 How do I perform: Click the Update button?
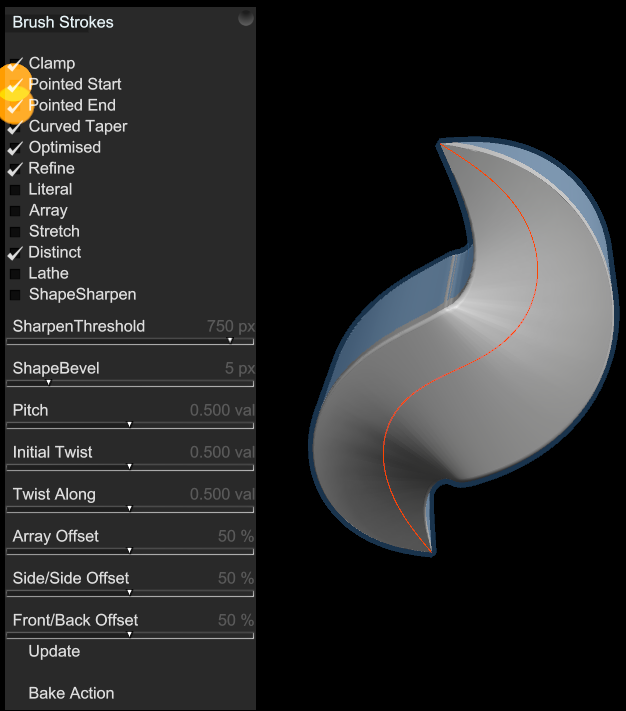[54, 652]
